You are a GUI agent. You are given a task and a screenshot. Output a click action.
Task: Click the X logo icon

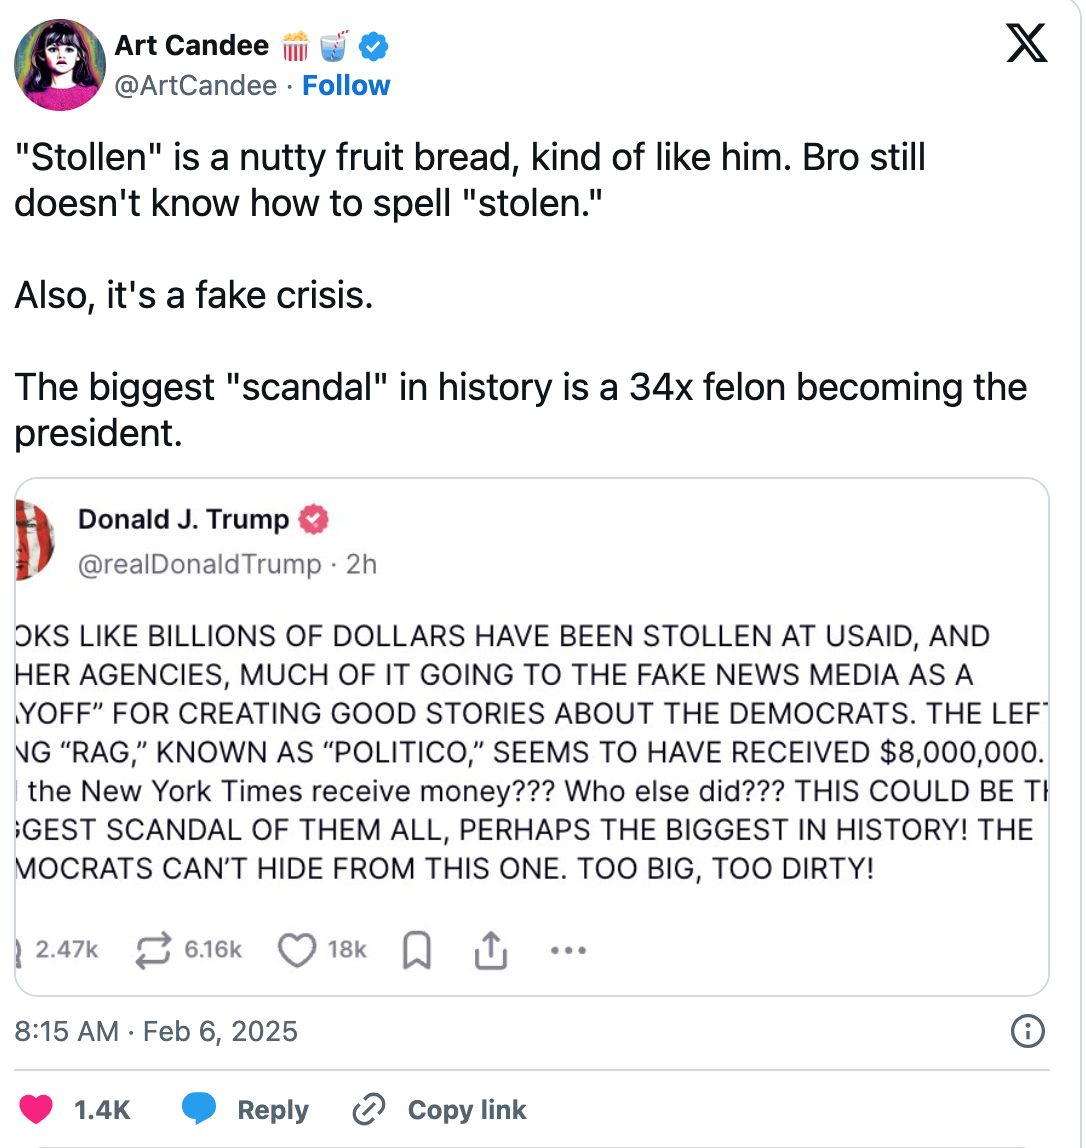click(1026, 44)
